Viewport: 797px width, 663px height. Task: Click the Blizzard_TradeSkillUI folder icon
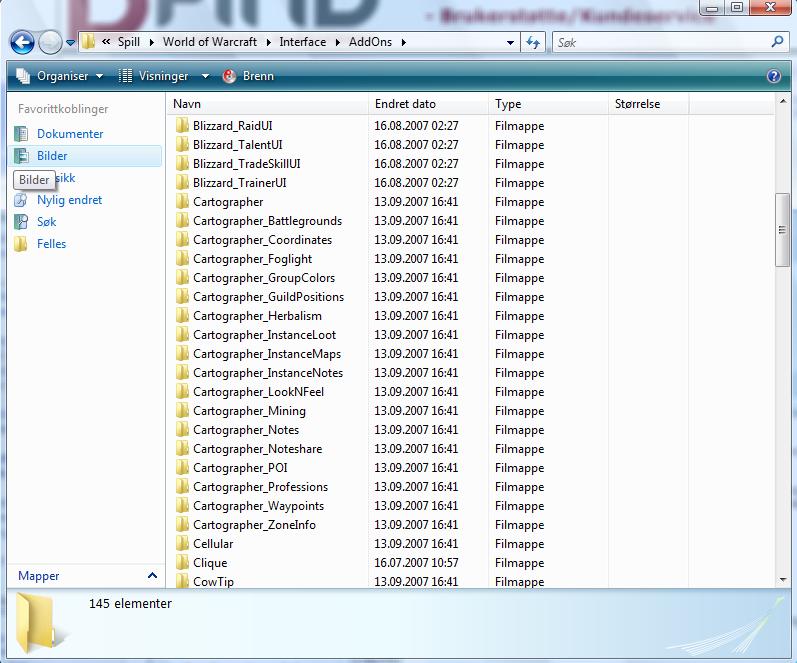[182, 164]
